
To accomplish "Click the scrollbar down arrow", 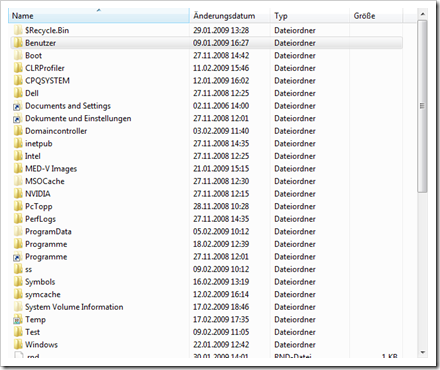I will click(422, 352).
